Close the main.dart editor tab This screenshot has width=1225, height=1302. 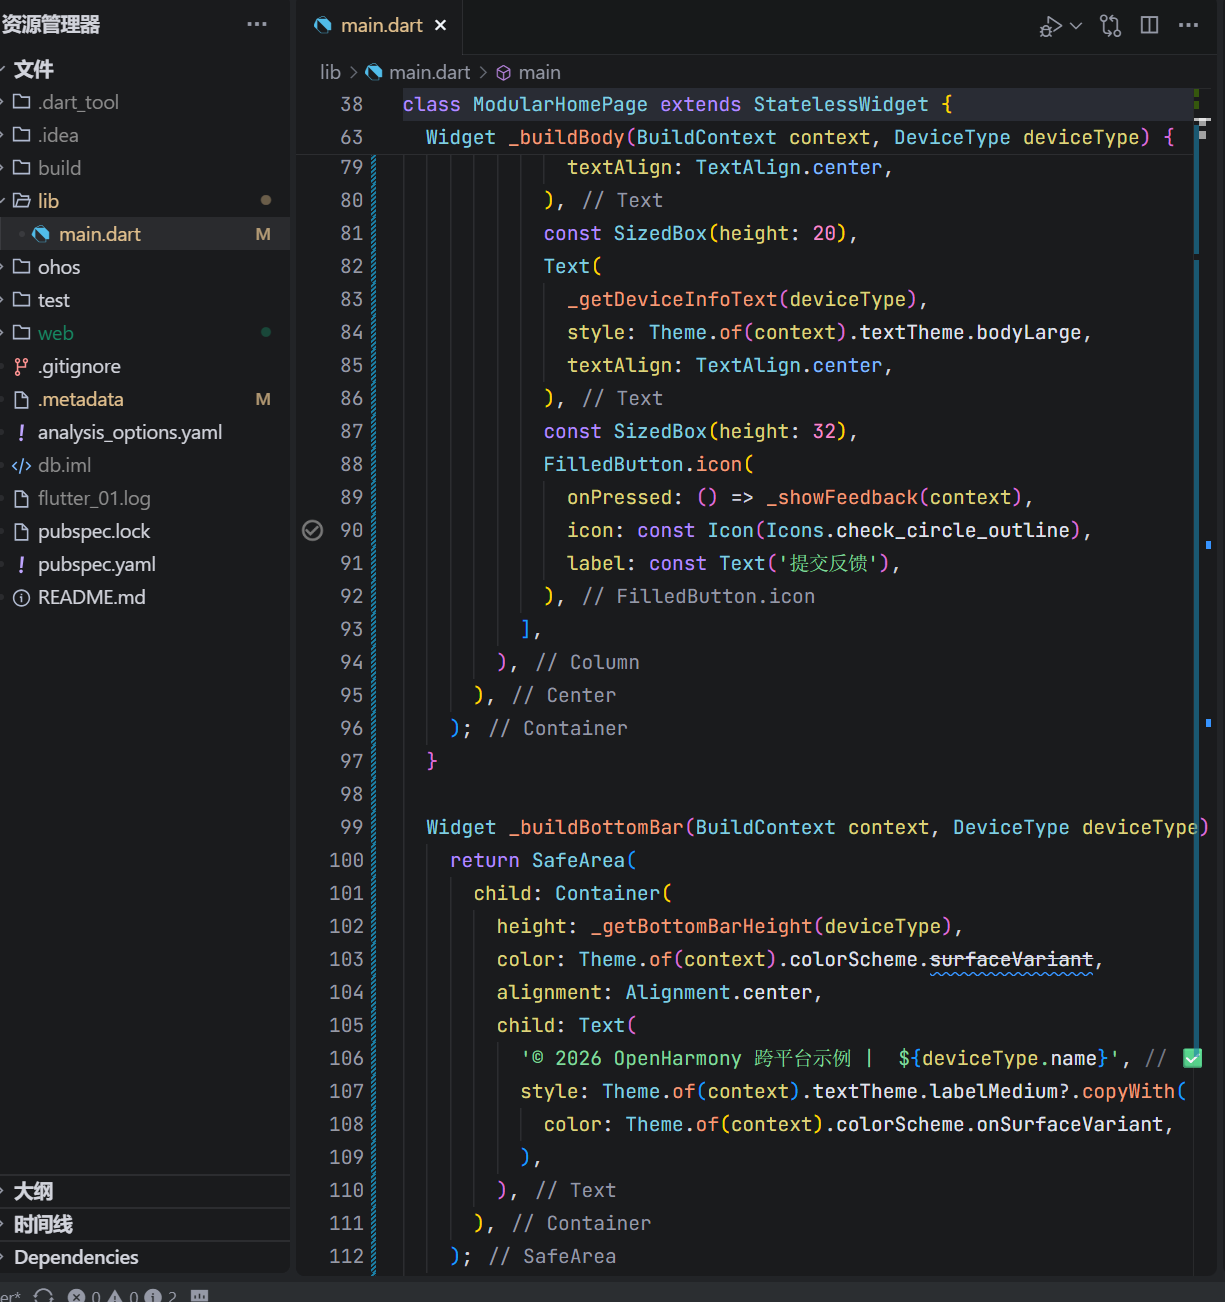coord(440,25)
